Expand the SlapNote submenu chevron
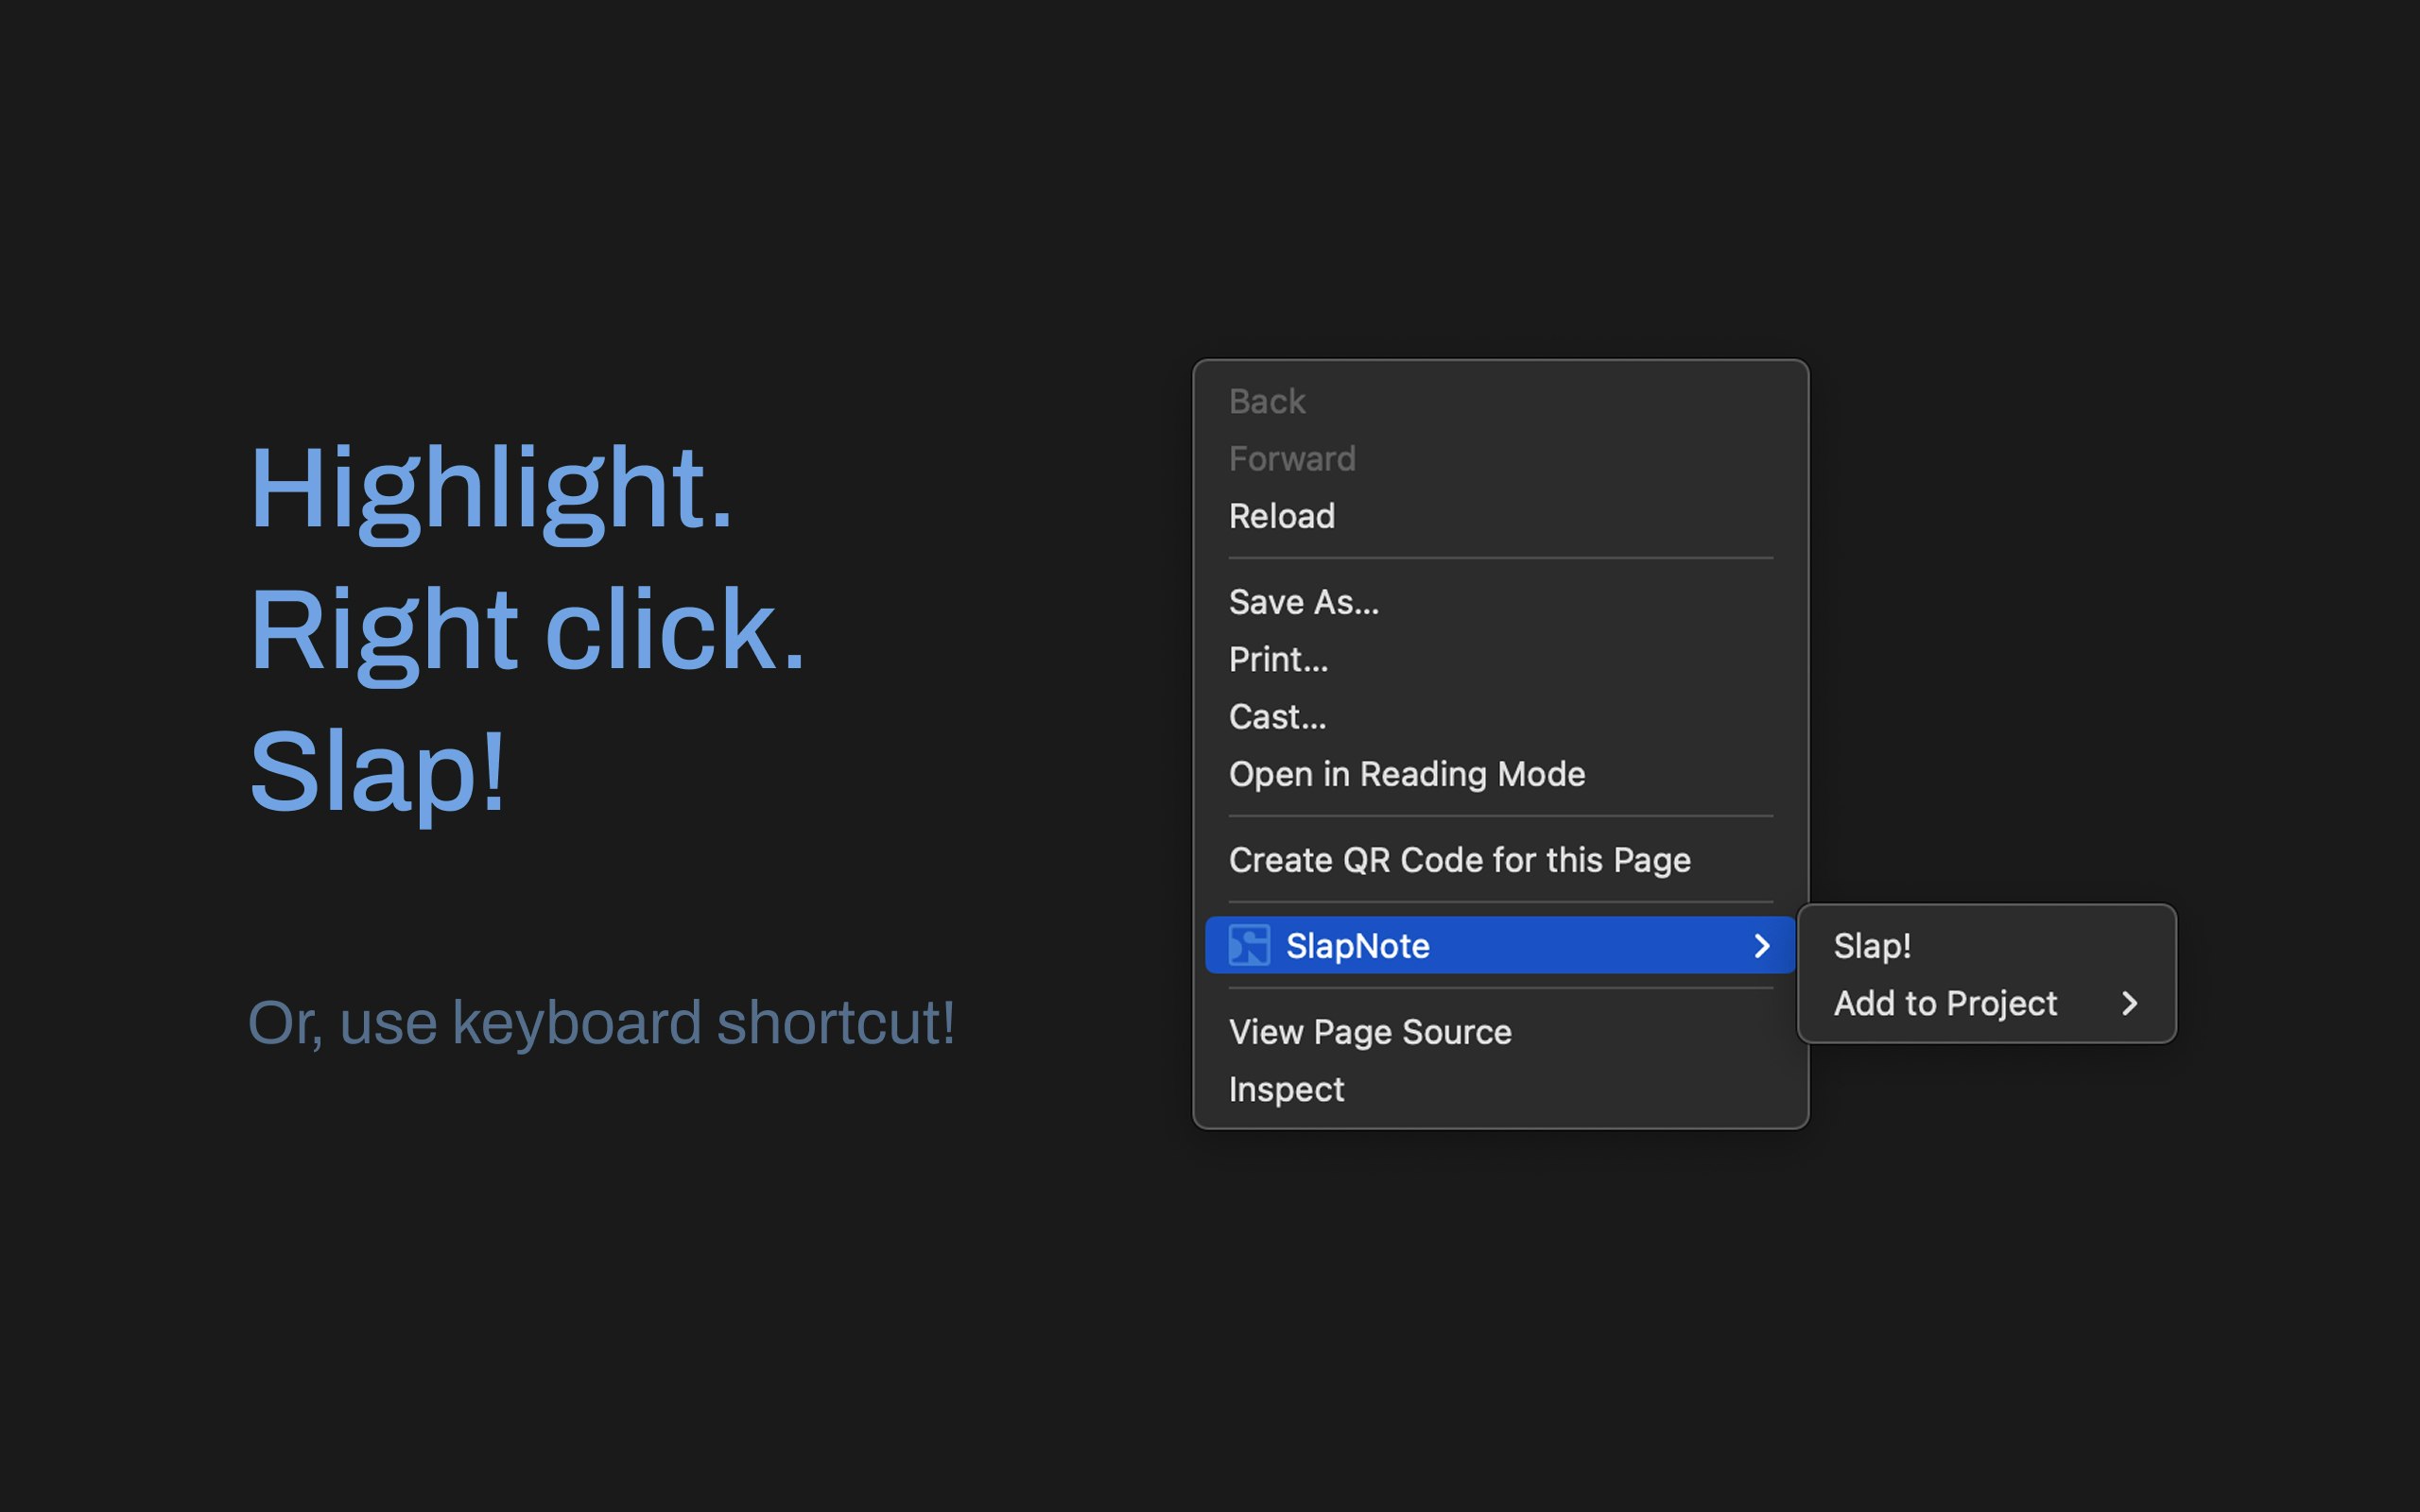This screenshot has height=1512, width=2420. [x=1763, y=944]
